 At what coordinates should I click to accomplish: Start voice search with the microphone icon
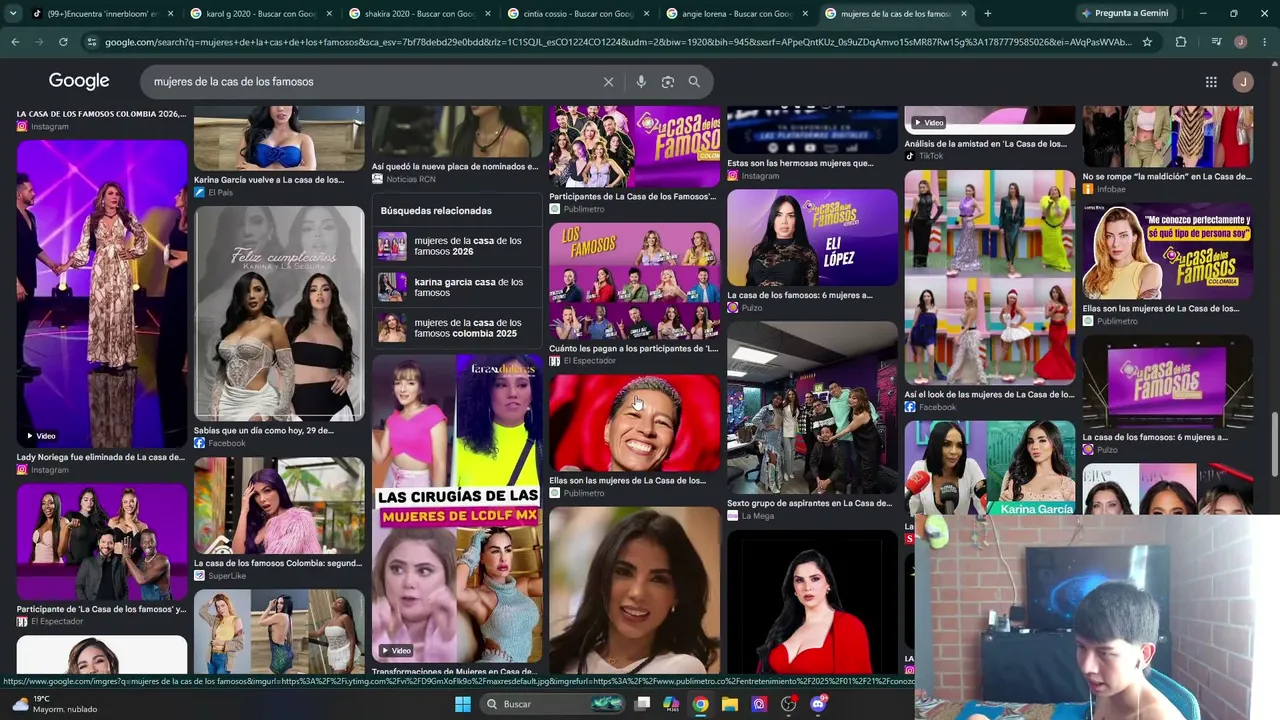point(641,82)
